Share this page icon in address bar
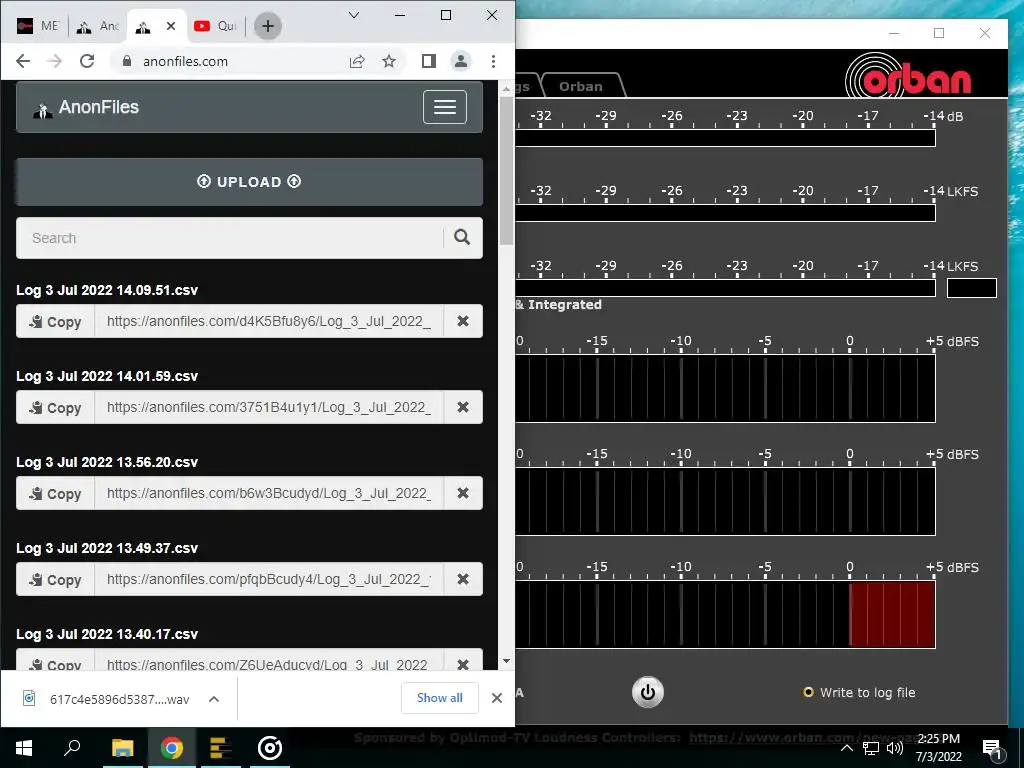 coord(357,61)
